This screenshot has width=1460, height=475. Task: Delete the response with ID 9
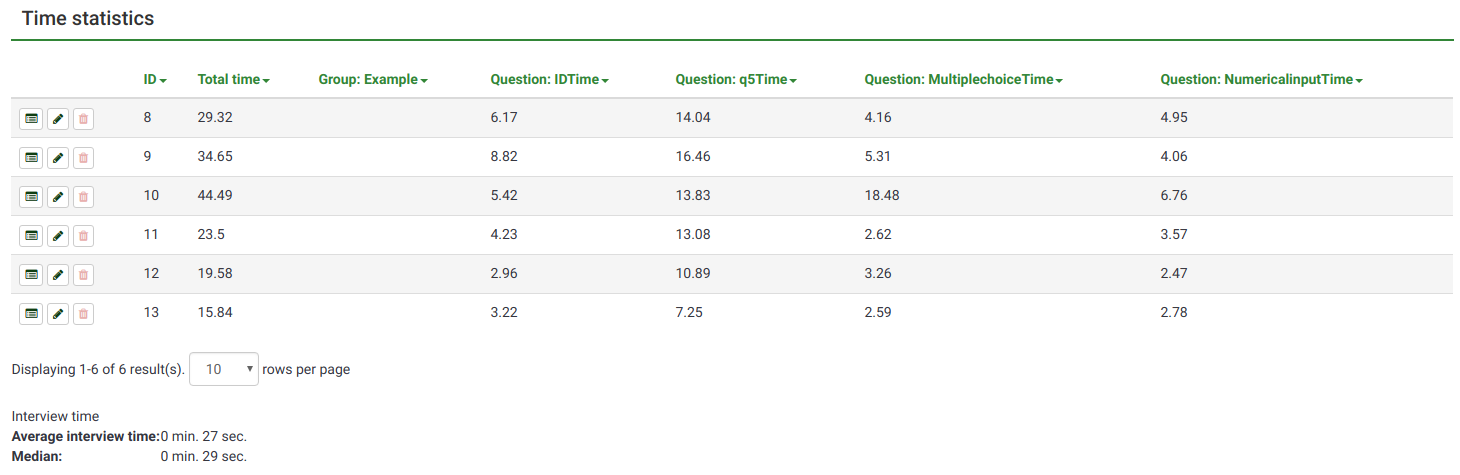click(84, 157)
